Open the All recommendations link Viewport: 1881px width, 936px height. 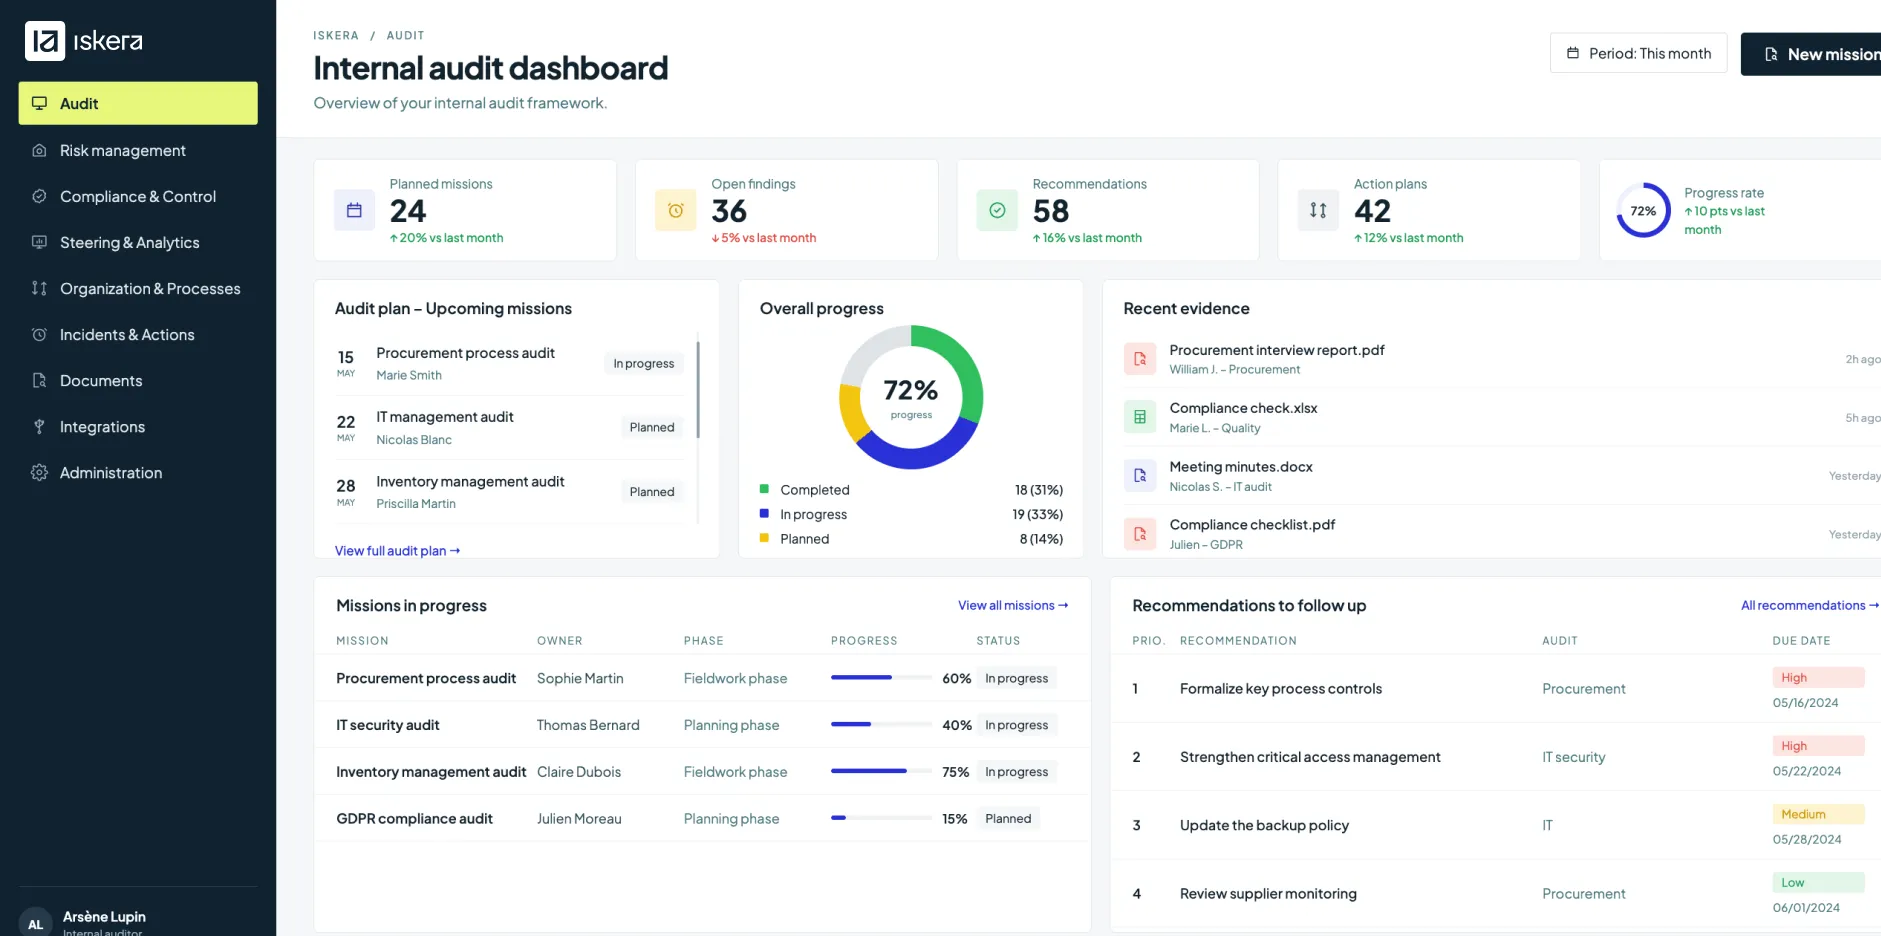1810,606
